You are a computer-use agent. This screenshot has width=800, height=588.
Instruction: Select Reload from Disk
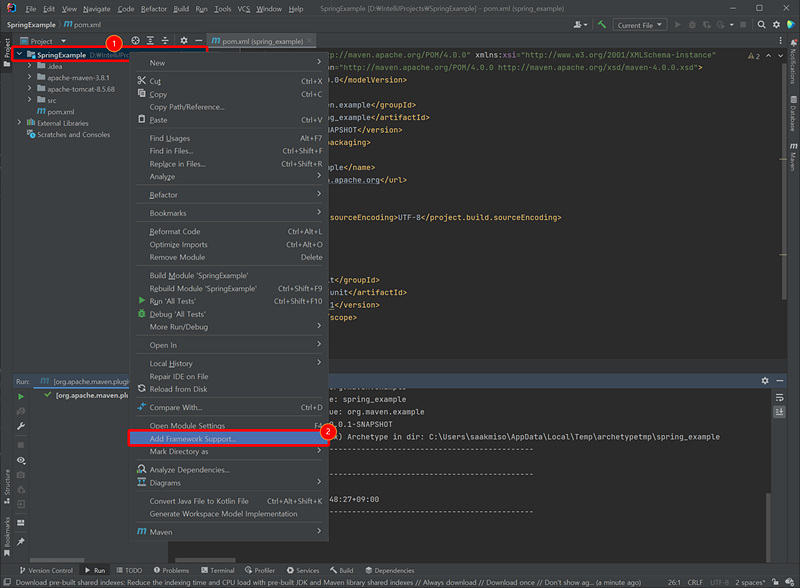(229, 389)
